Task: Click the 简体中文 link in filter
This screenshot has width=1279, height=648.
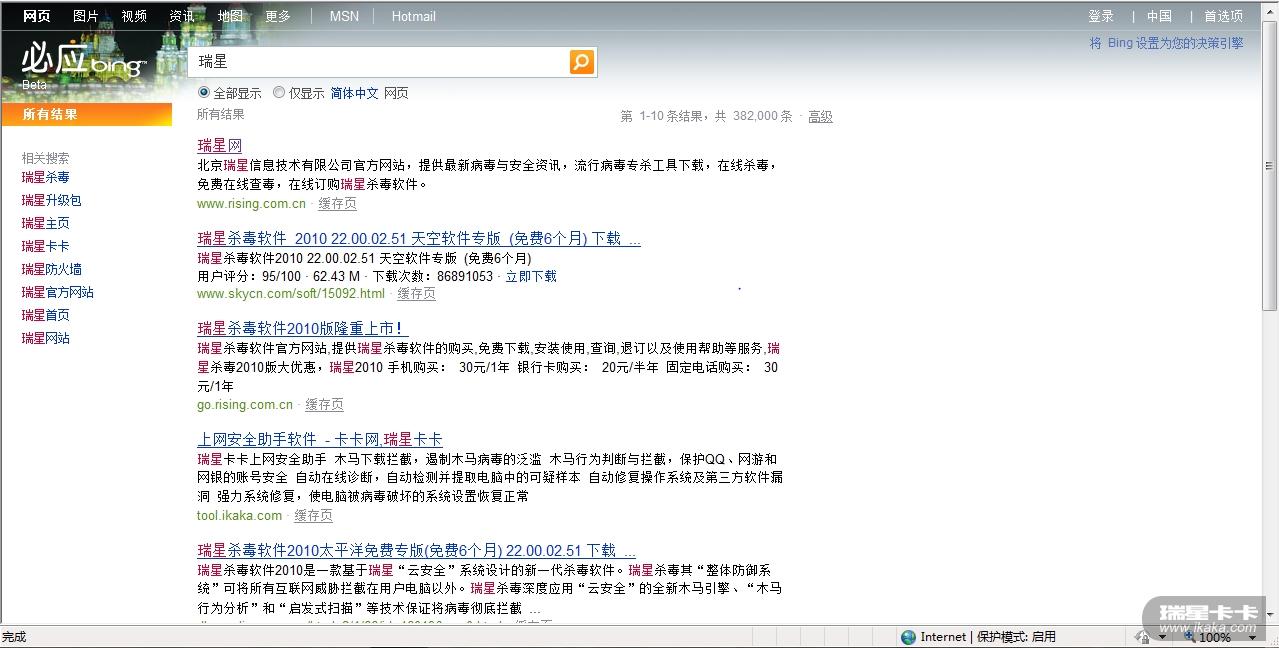Action: [x=355, y=93]
